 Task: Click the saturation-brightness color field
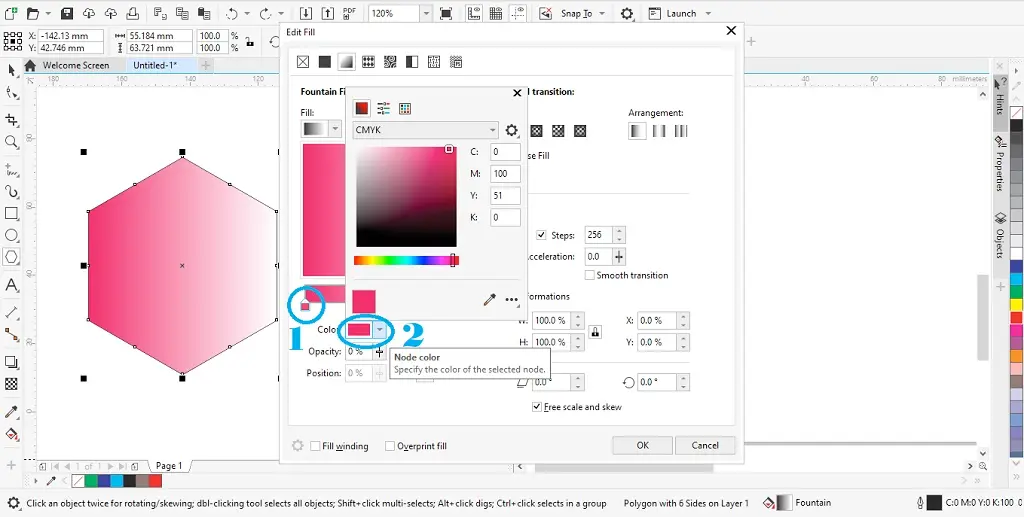[406, 196]
